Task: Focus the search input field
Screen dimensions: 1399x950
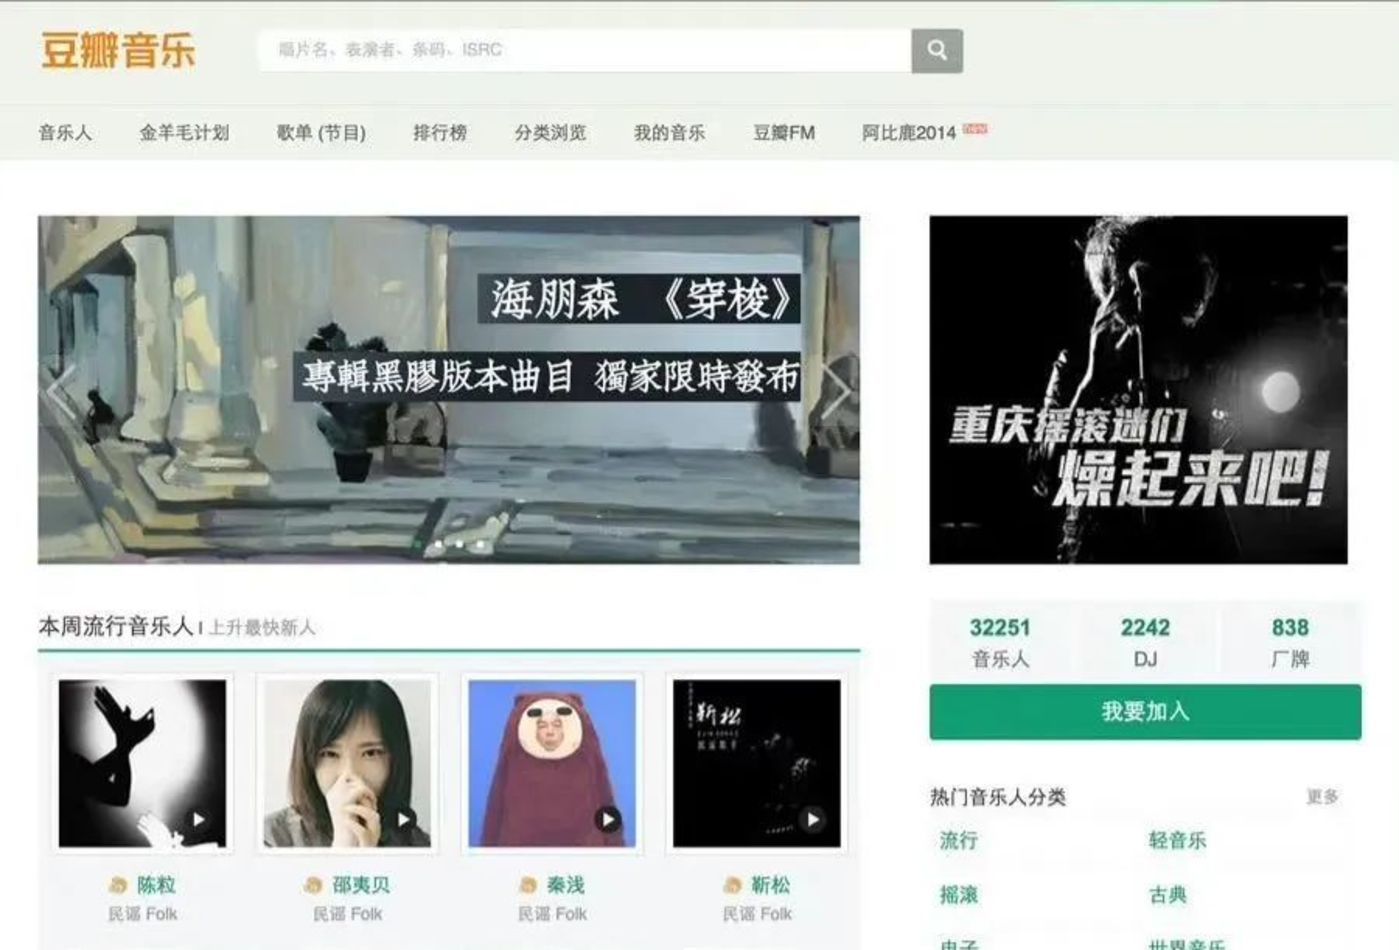Action: point(585,50)
